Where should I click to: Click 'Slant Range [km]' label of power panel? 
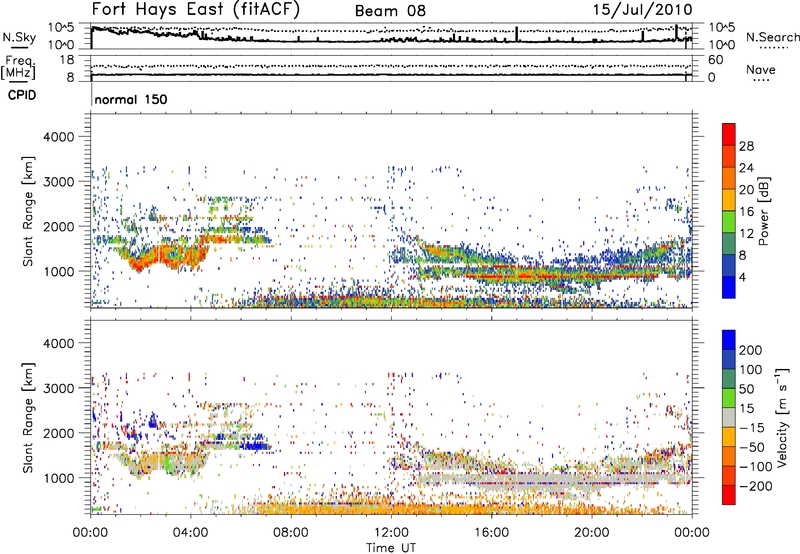[x=28, y=211]
